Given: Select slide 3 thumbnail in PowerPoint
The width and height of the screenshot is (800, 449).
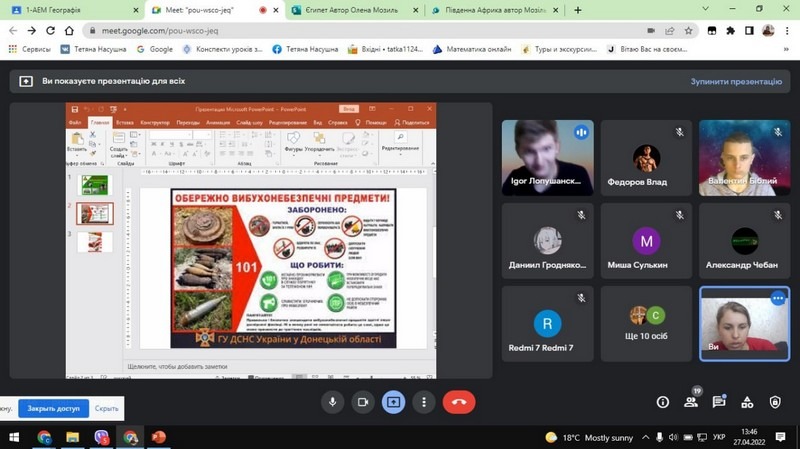Looking at the screenshot, I should click(x=95, y=242).
